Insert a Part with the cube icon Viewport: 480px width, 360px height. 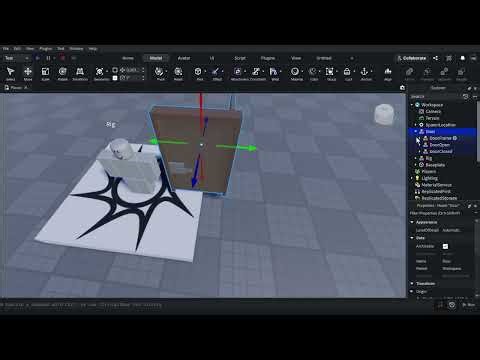[x=198, y=71]
